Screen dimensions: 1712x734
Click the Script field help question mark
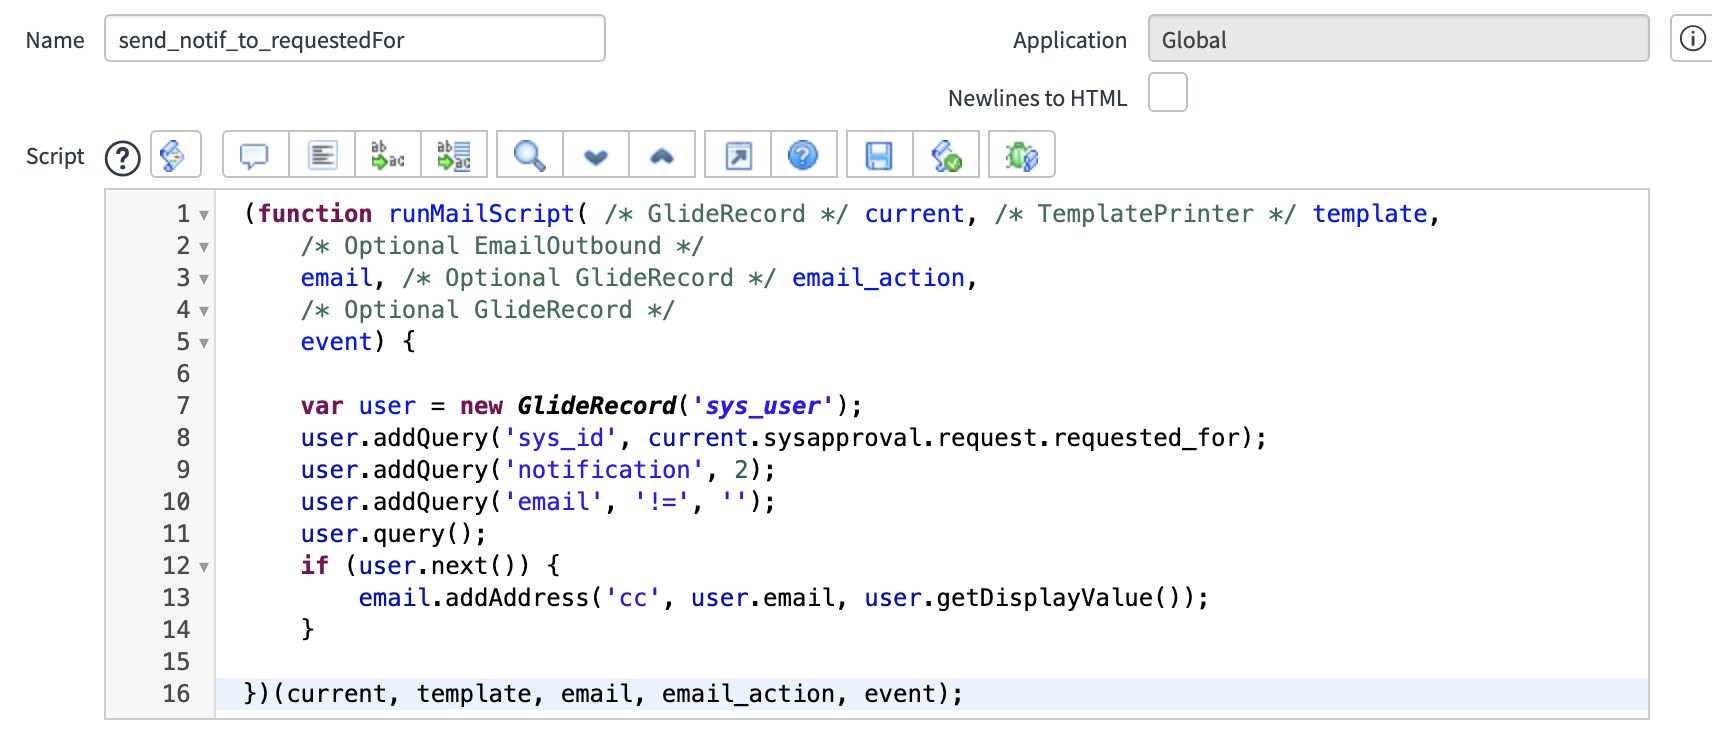point(123,157)
